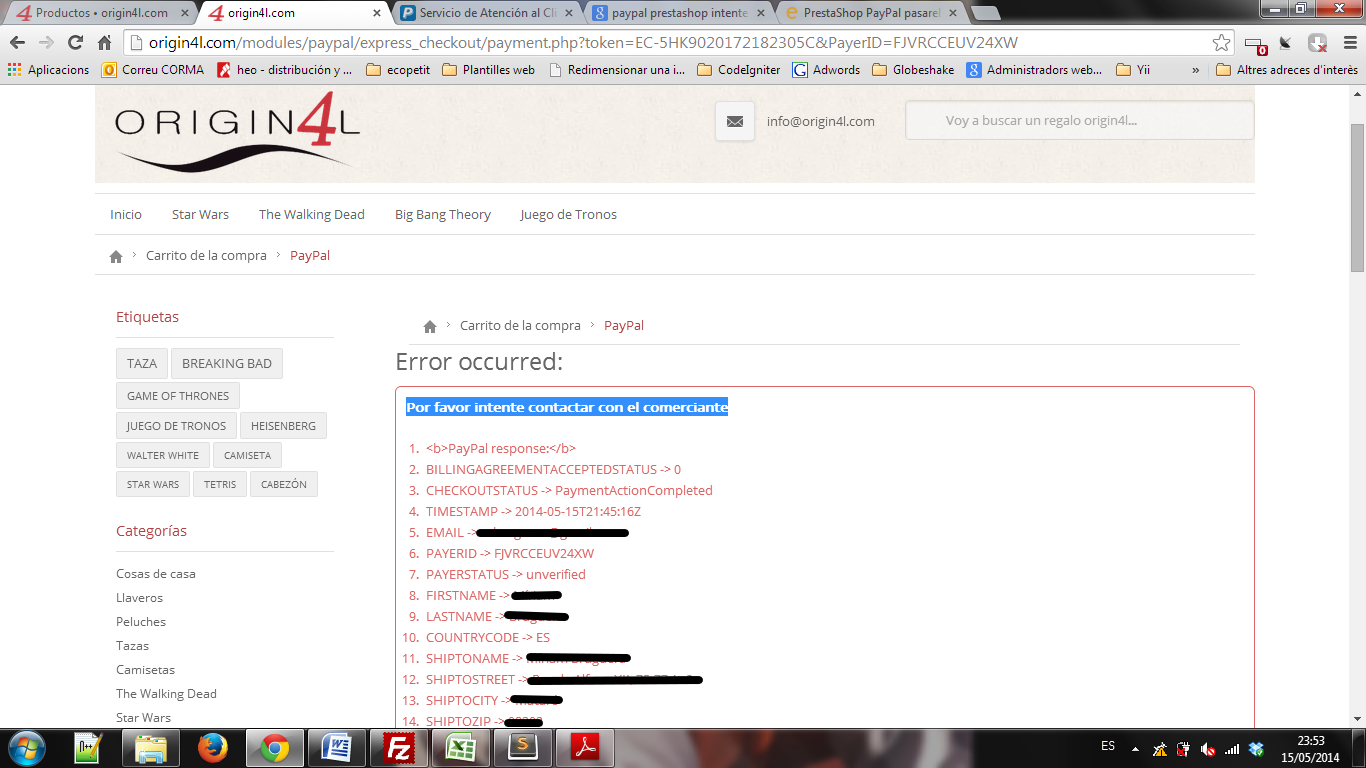The height and width of the screenshot is (768, 1366).
Task: Click the WALTER WHITE tag
Action: (x=163, y=455)
